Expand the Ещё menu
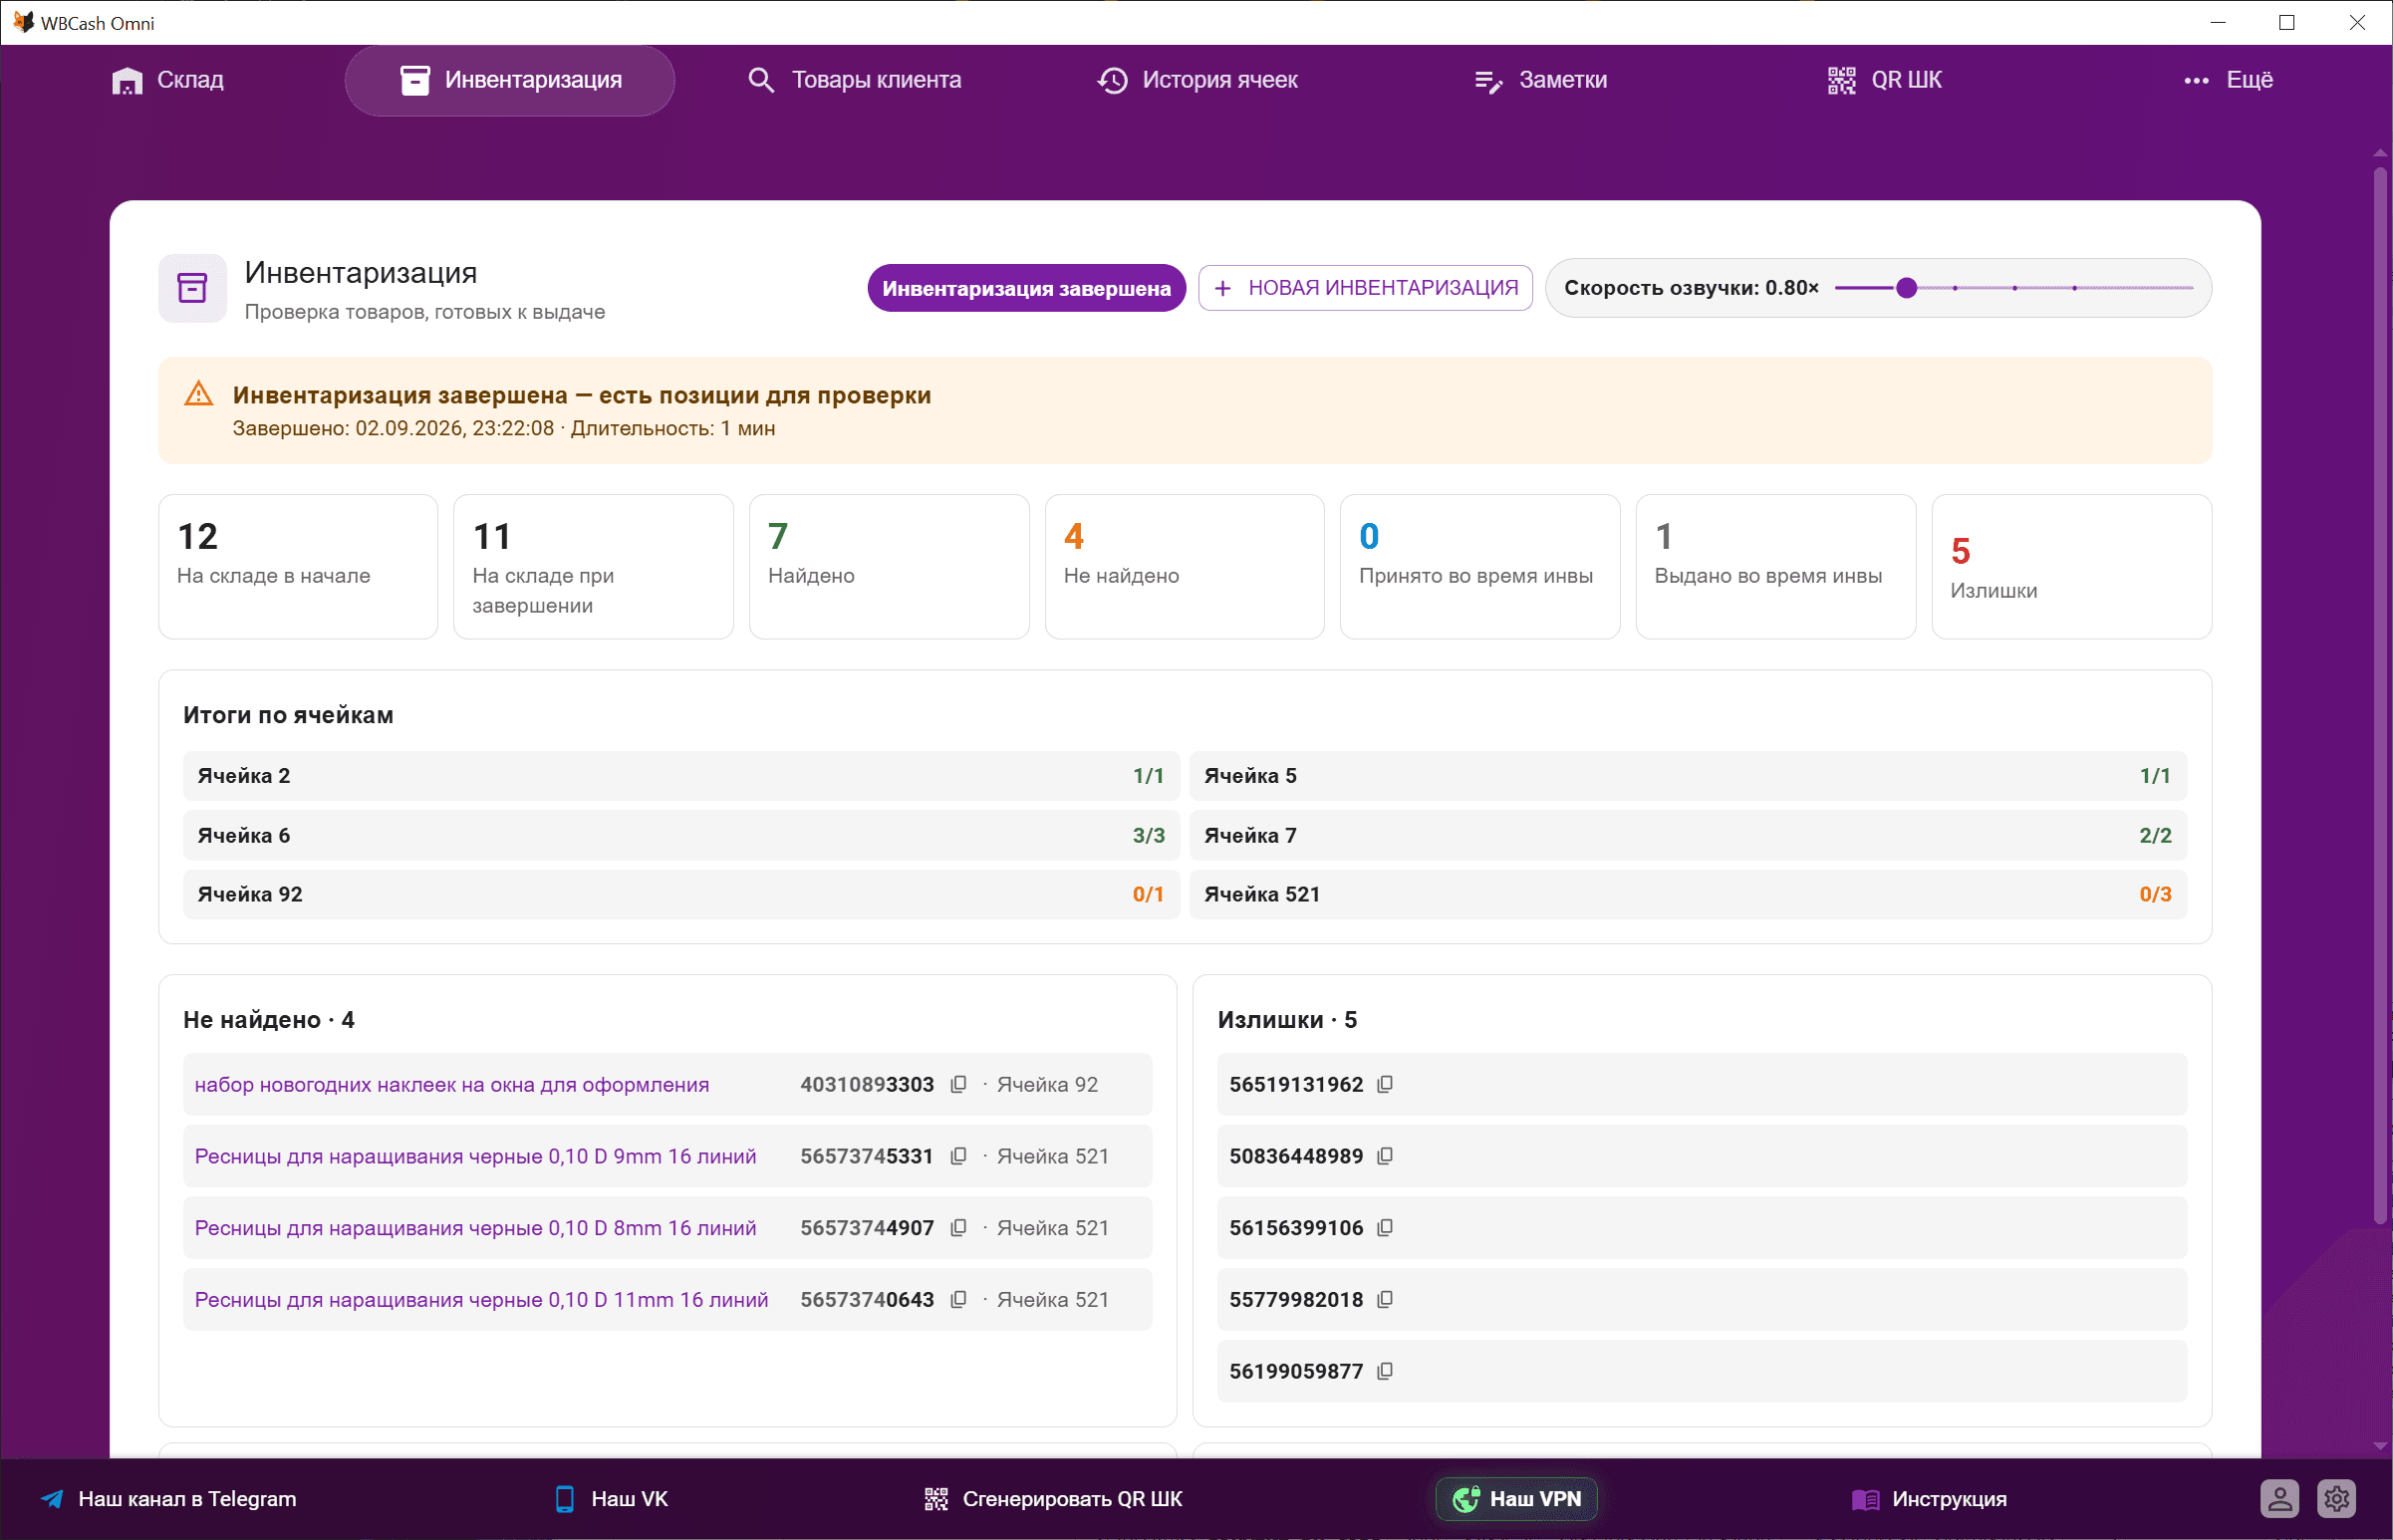2393x1540 pixels. [x=2228, y=80]
